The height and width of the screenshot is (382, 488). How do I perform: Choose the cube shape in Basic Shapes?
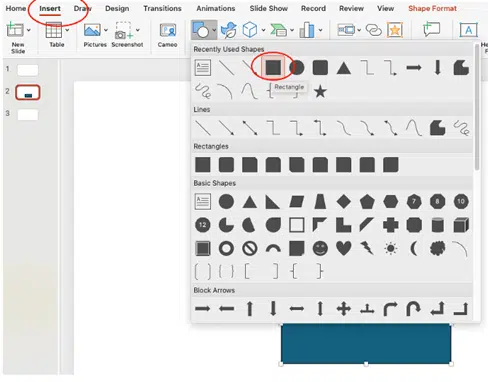click(461, 225)
